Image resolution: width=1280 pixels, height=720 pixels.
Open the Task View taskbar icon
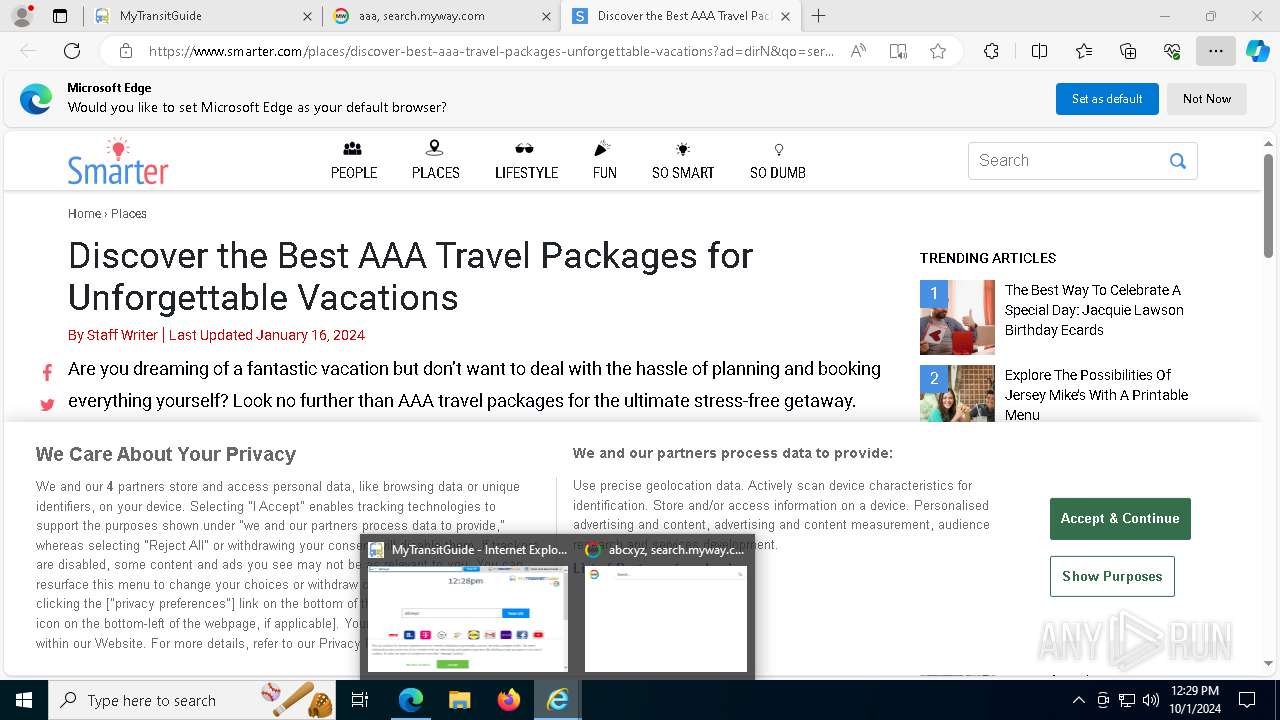(361, 700)
